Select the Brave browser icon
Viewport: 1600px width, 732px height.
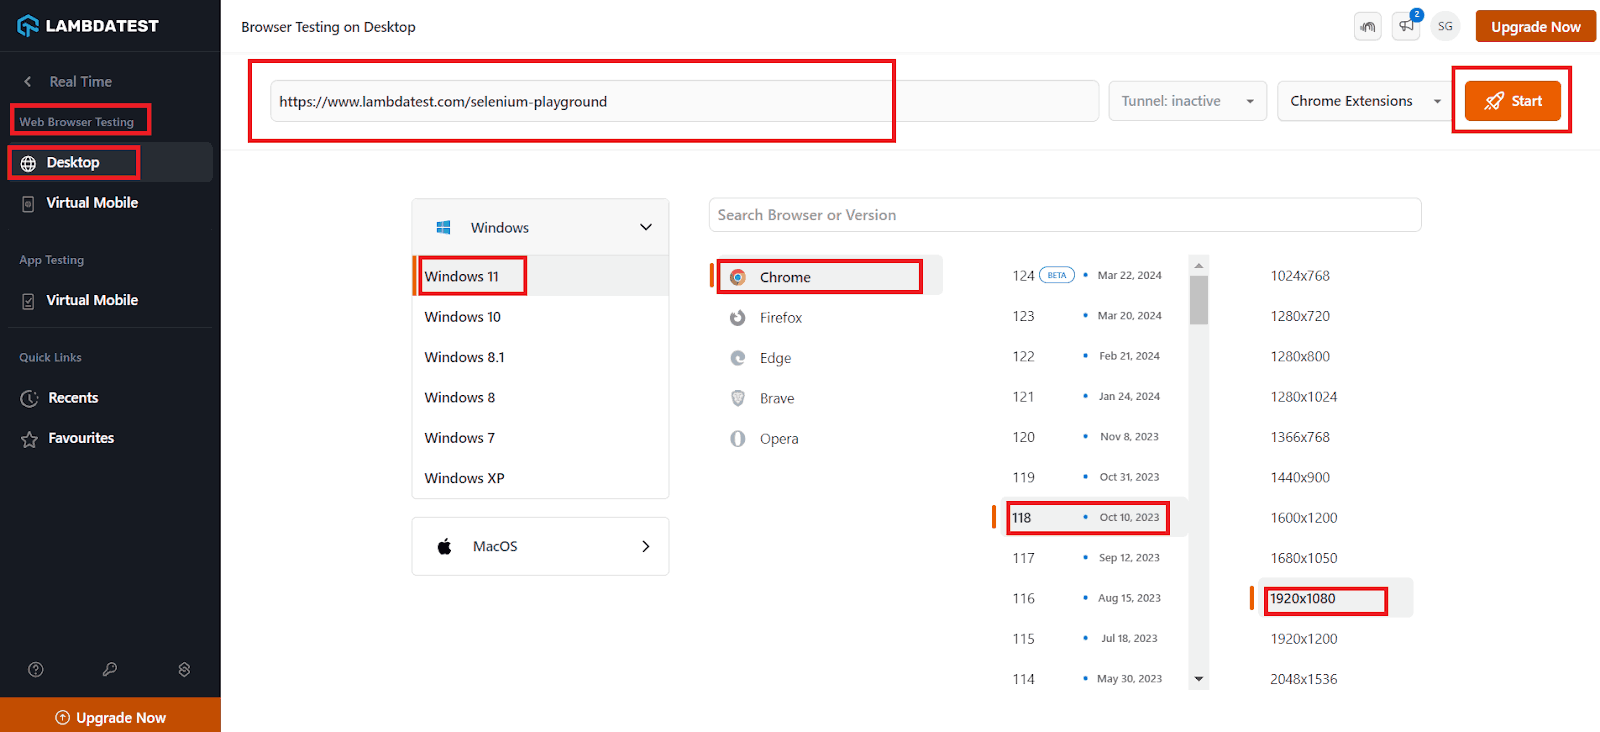click(x=738, y=398)
